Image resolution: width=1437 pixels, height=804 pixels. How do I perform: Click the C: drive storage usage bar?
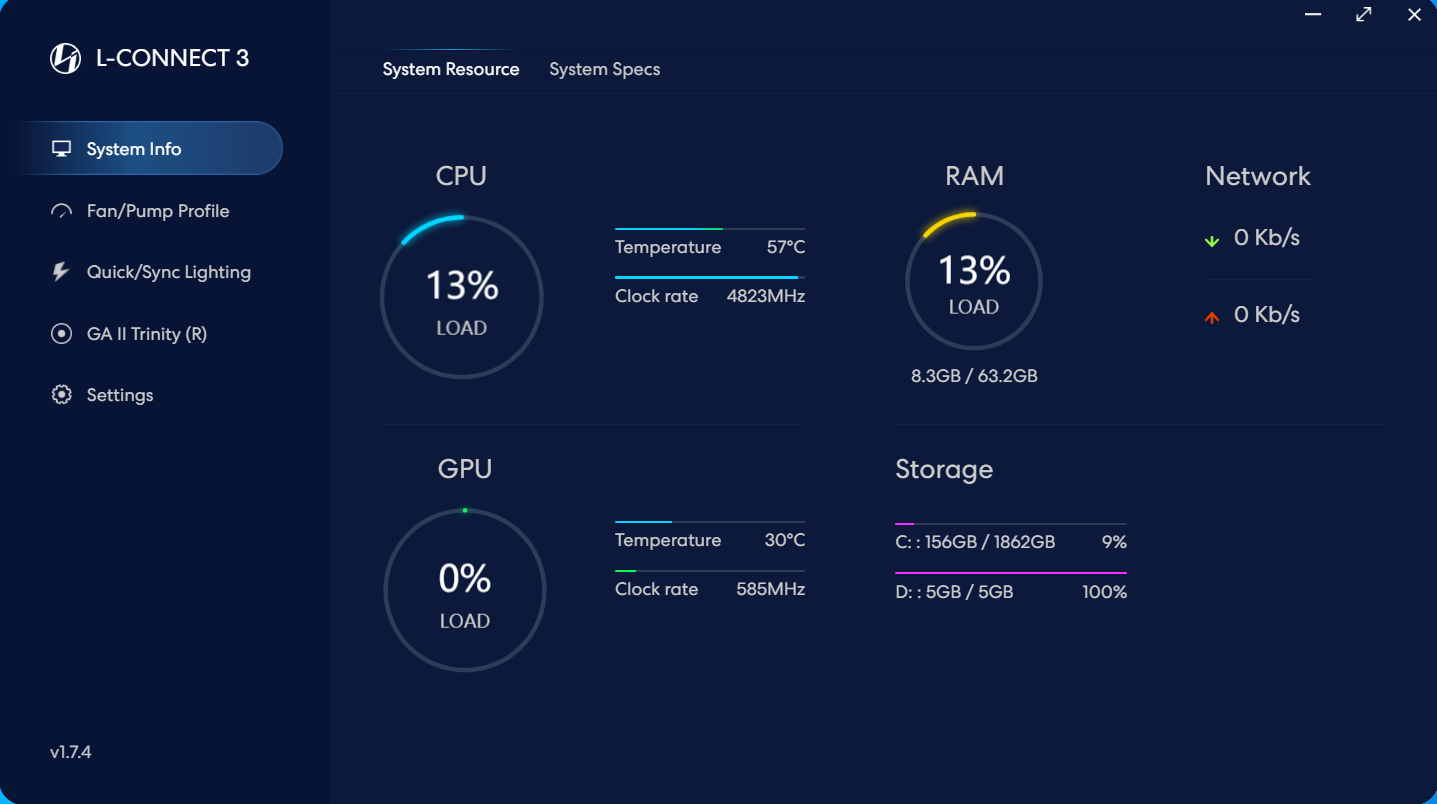click(1010, 524)
